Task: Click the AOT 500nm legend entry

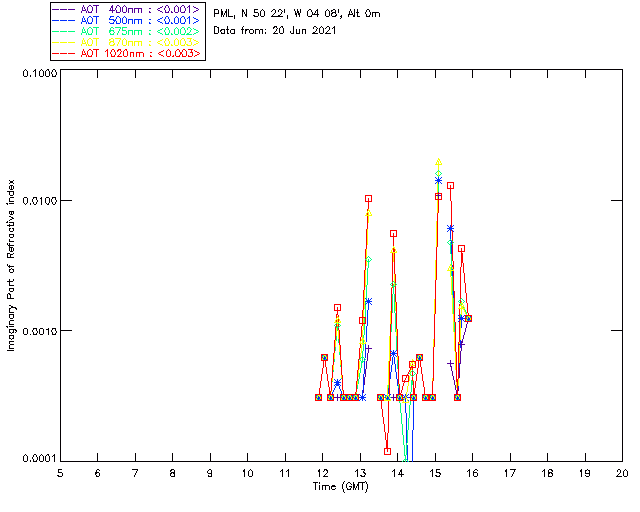Action: pyautogui.click(x=126, y=20)
